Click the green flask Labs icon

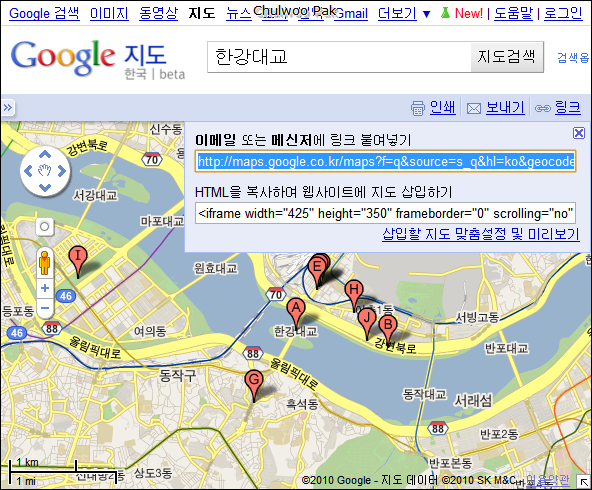coord(446,13)
